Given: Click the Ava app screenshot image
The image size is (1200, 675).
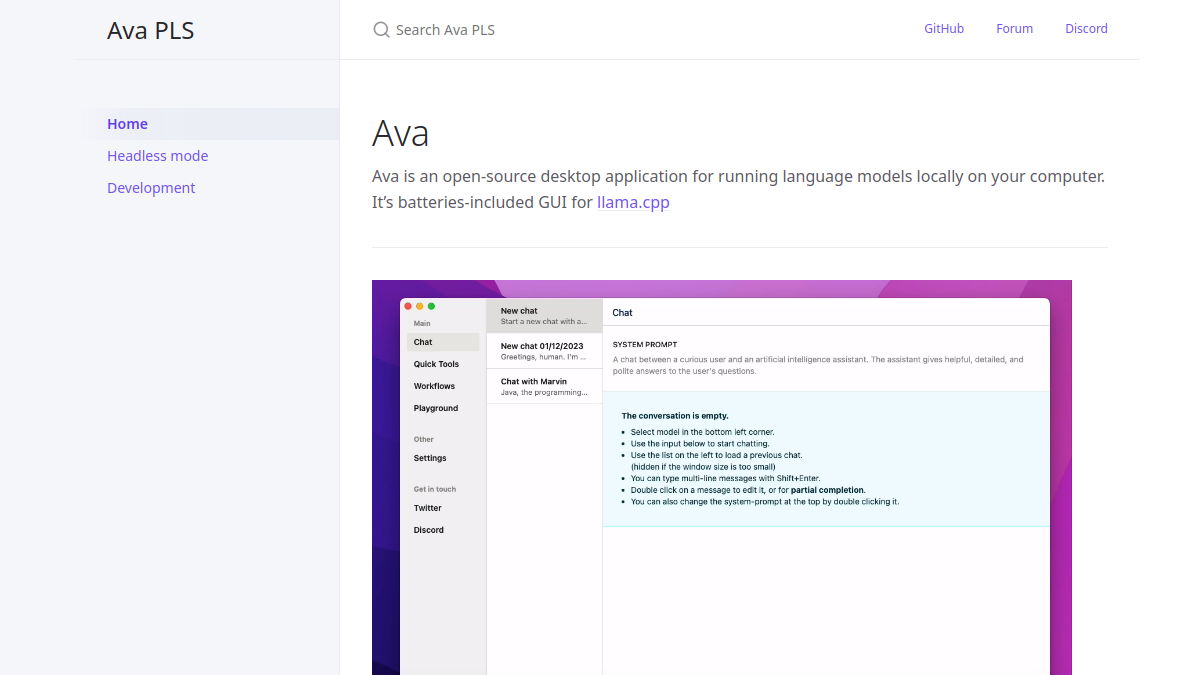Looking at the screenshot, I should (722, 477).
